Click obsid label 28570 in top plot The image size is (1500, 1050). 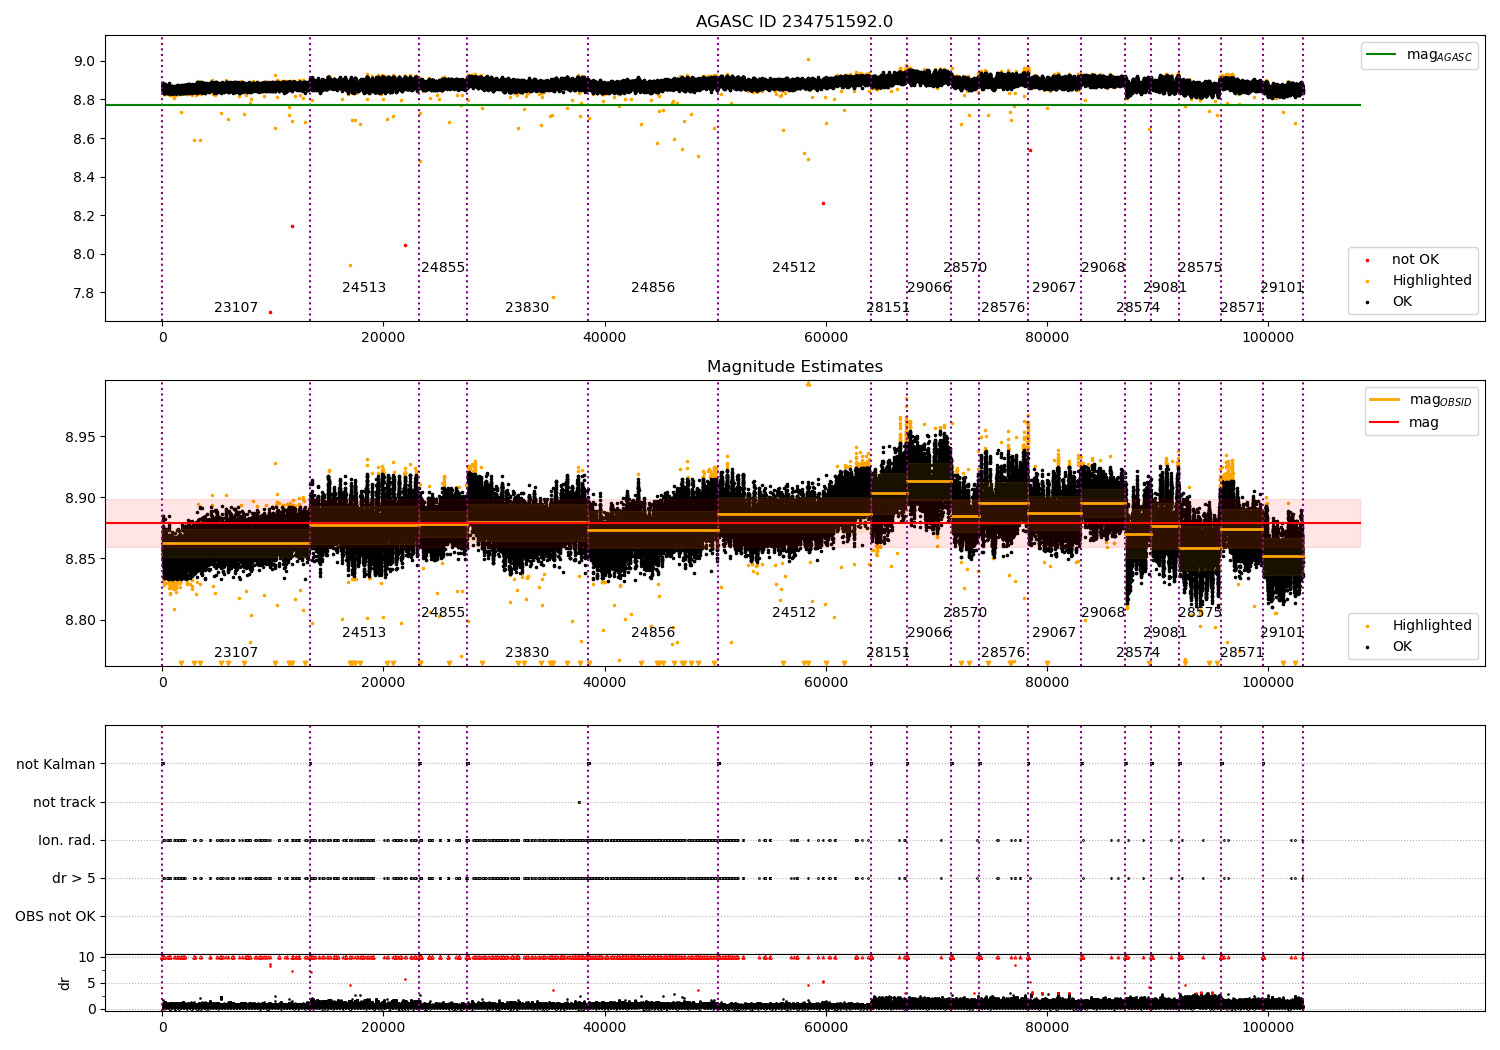pos(965,268)
